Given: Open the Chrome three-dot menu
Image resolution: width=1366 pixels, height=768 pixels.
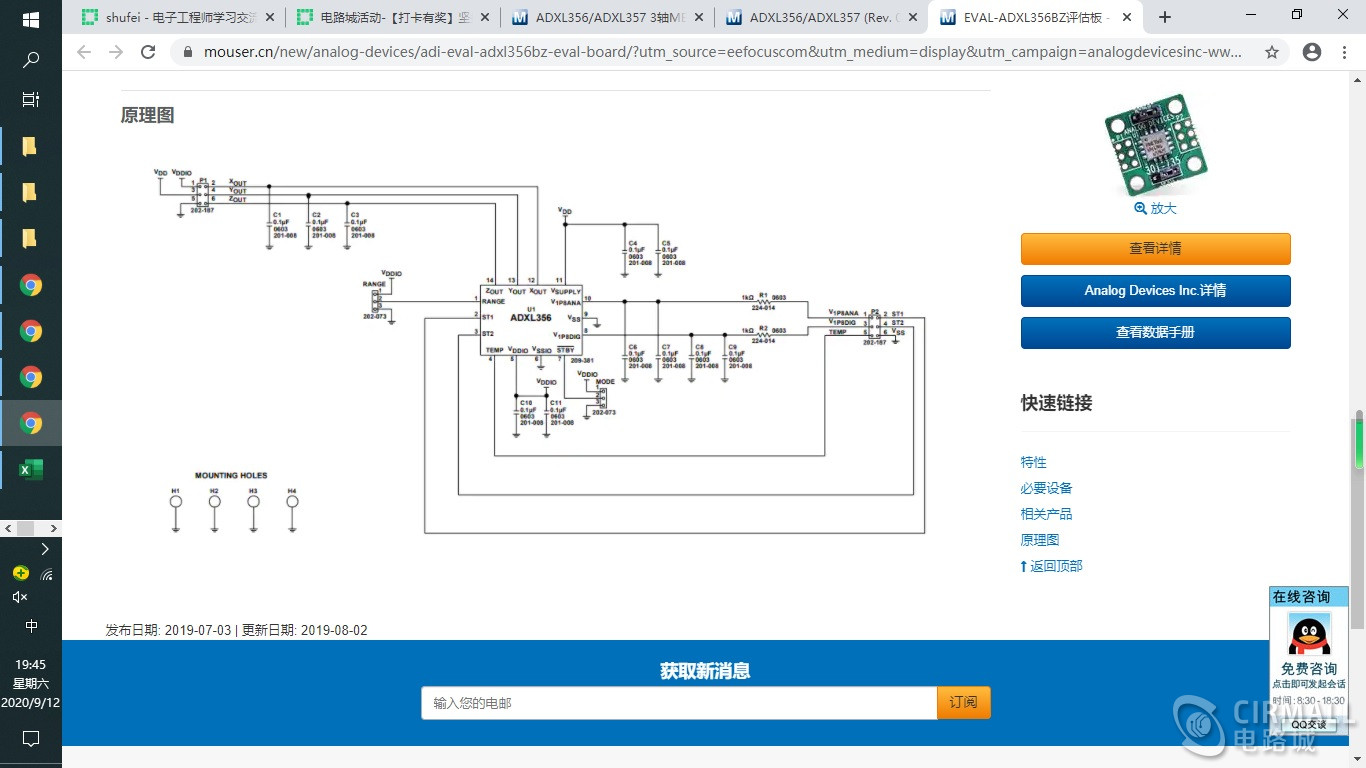Looking at the screenshot, I should 1346,52.
